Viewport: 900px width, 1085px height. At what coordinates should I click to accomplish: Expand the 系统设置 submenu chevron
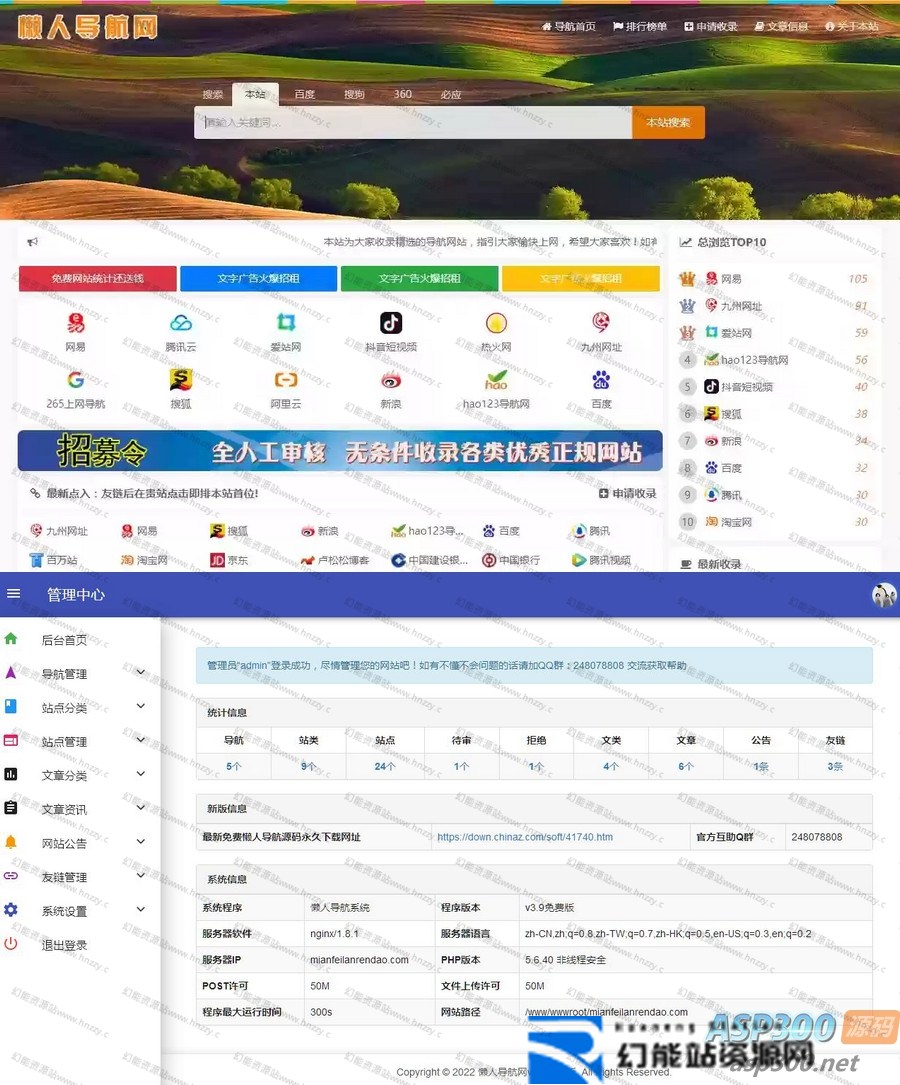tap(140, 909)
